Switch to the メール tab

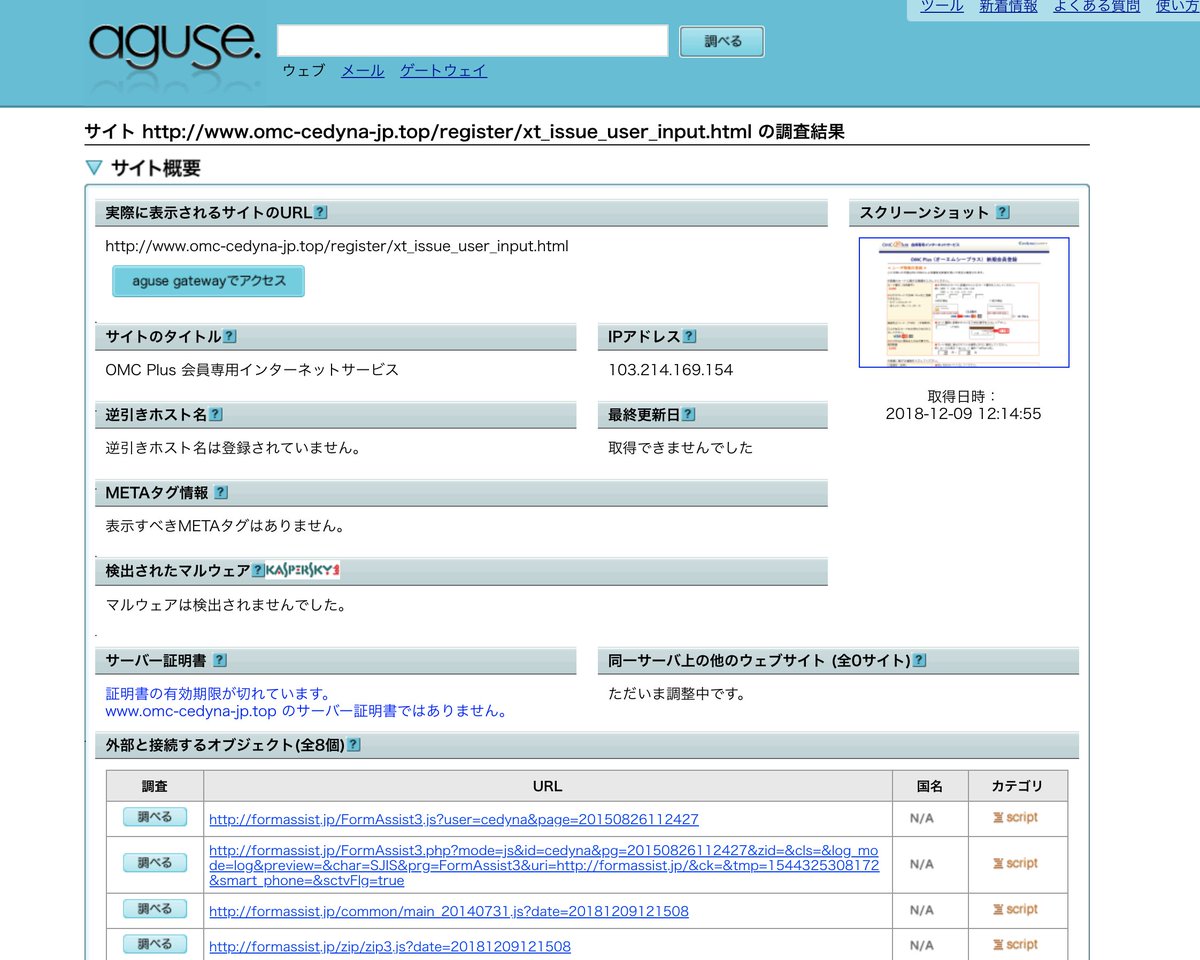(x=362, y=71)
